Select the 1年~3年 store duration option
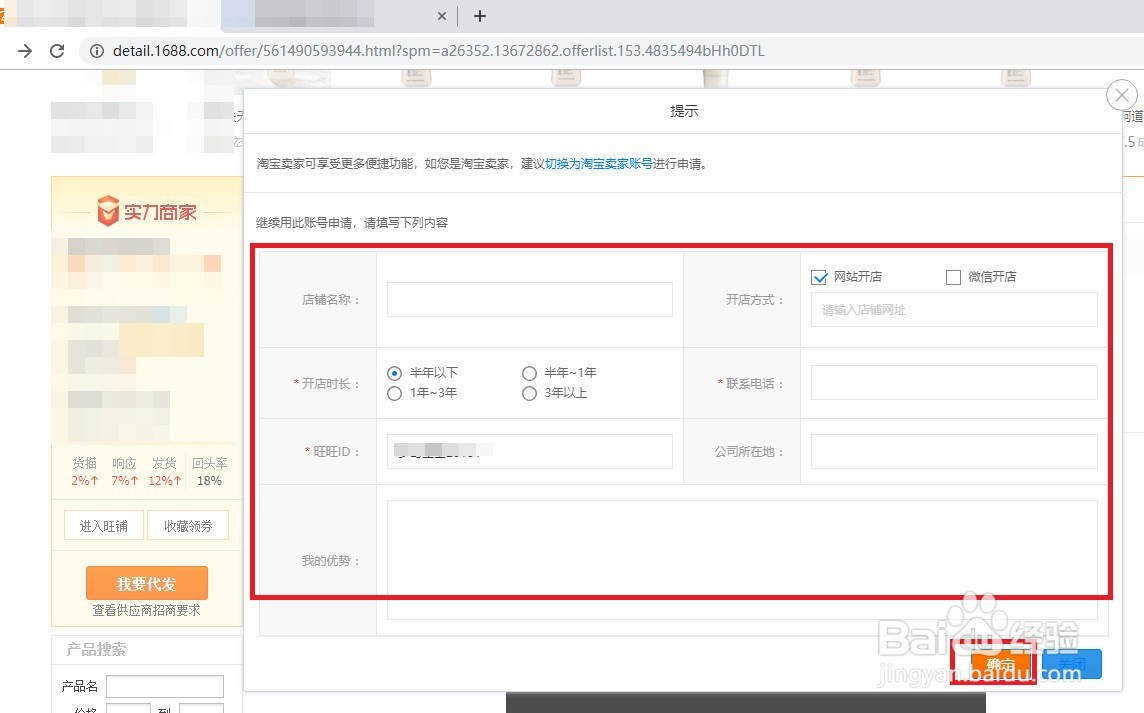Image resolution: width=1144 pixels, height=713 pixels. (x=394, y=394)
